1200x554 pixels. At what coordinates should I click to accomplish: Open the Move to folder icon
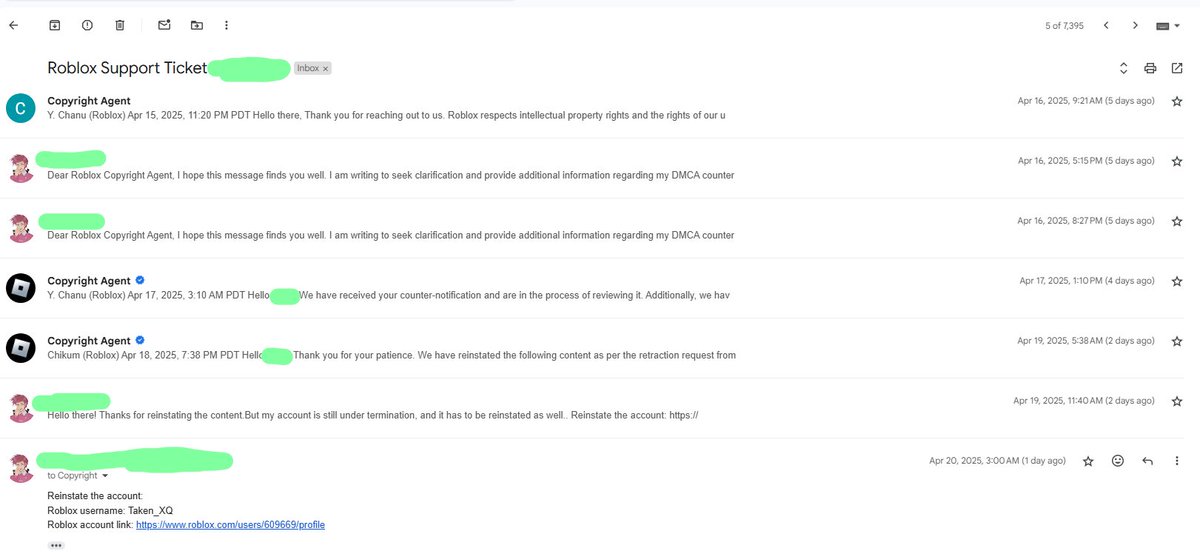(196, 25)
